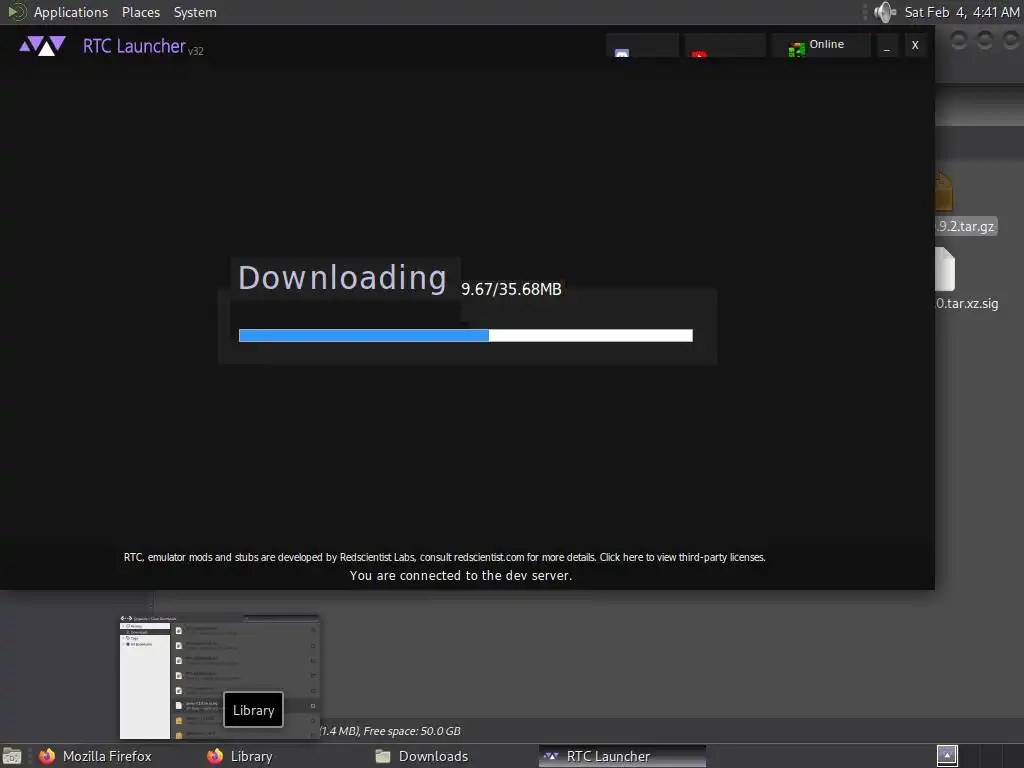Viewport: 1024px width, 768px height.
Task: Click the 9.67/35.68MB download size text
Action: 511,289
